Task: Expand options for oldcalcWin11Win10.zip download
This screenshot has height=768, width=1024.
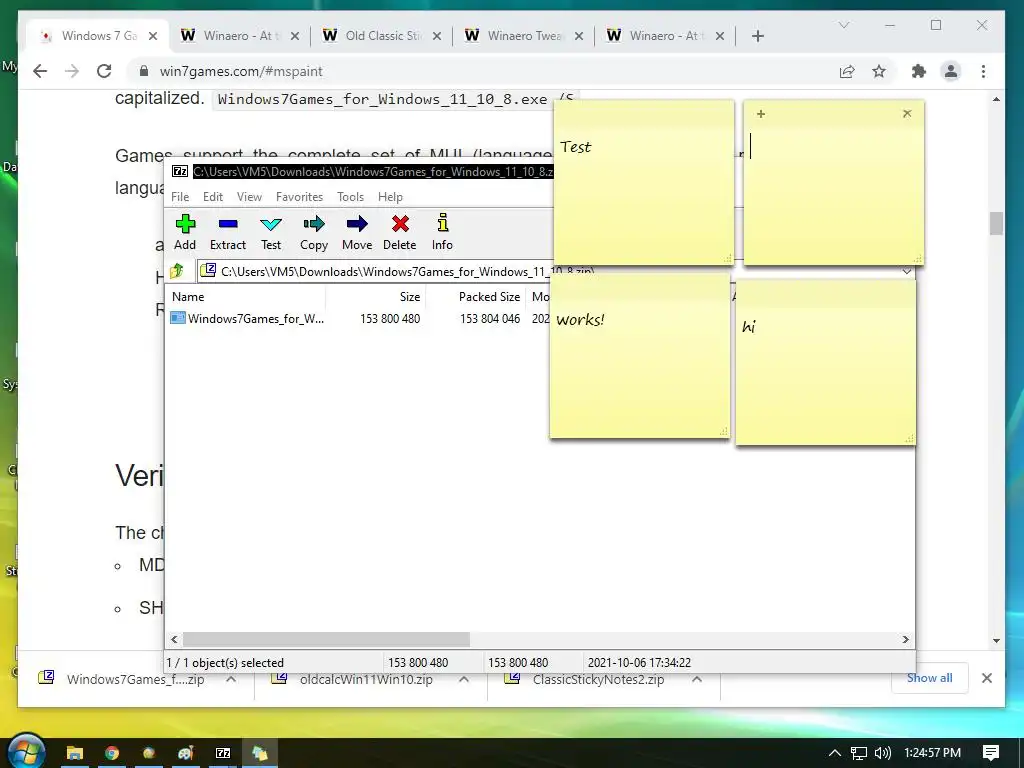Action: [464, 680]
